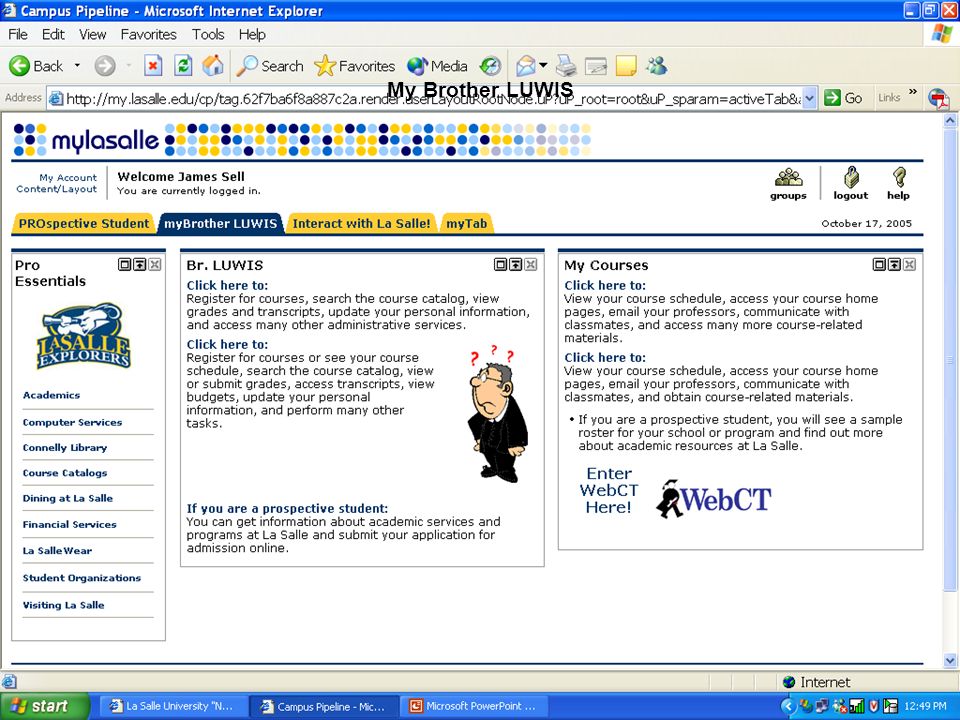
Task: Open the Help menu
Action: coord(252,34)
